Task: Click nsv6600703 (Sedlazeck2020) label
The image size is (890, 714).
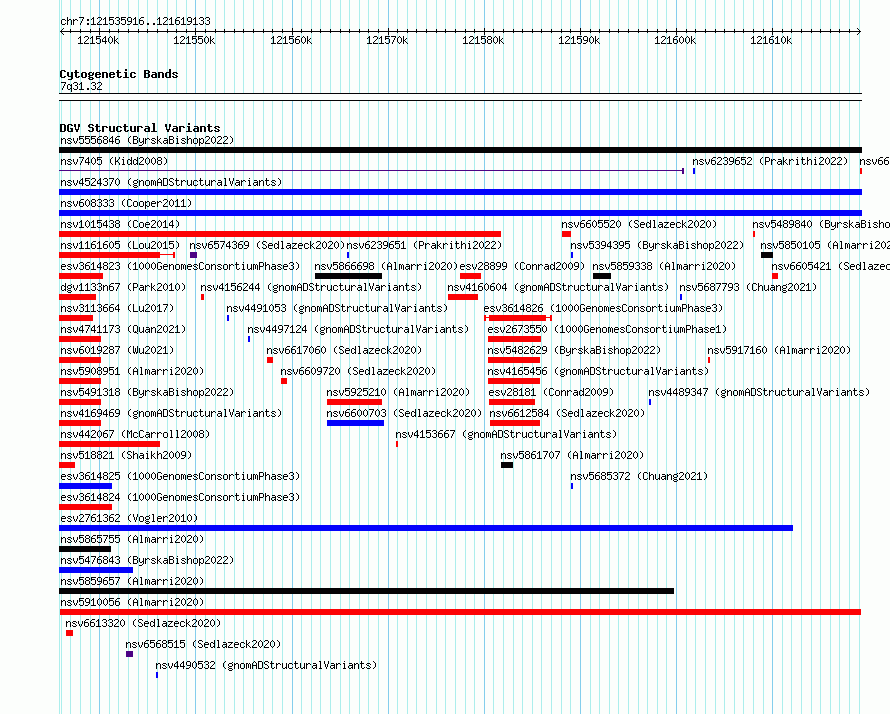Action: coord(404,413)
